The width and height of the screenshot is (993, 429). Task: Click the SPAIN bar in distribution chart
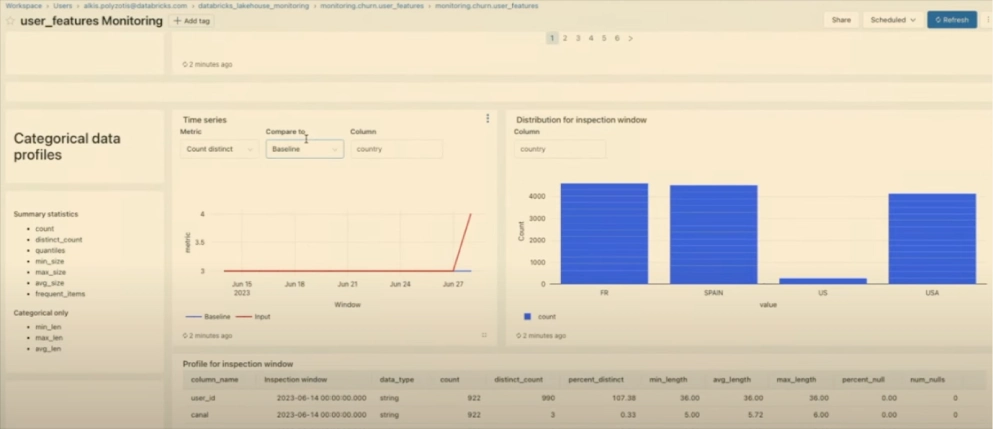pyautogui.click(x=714, y=234)
